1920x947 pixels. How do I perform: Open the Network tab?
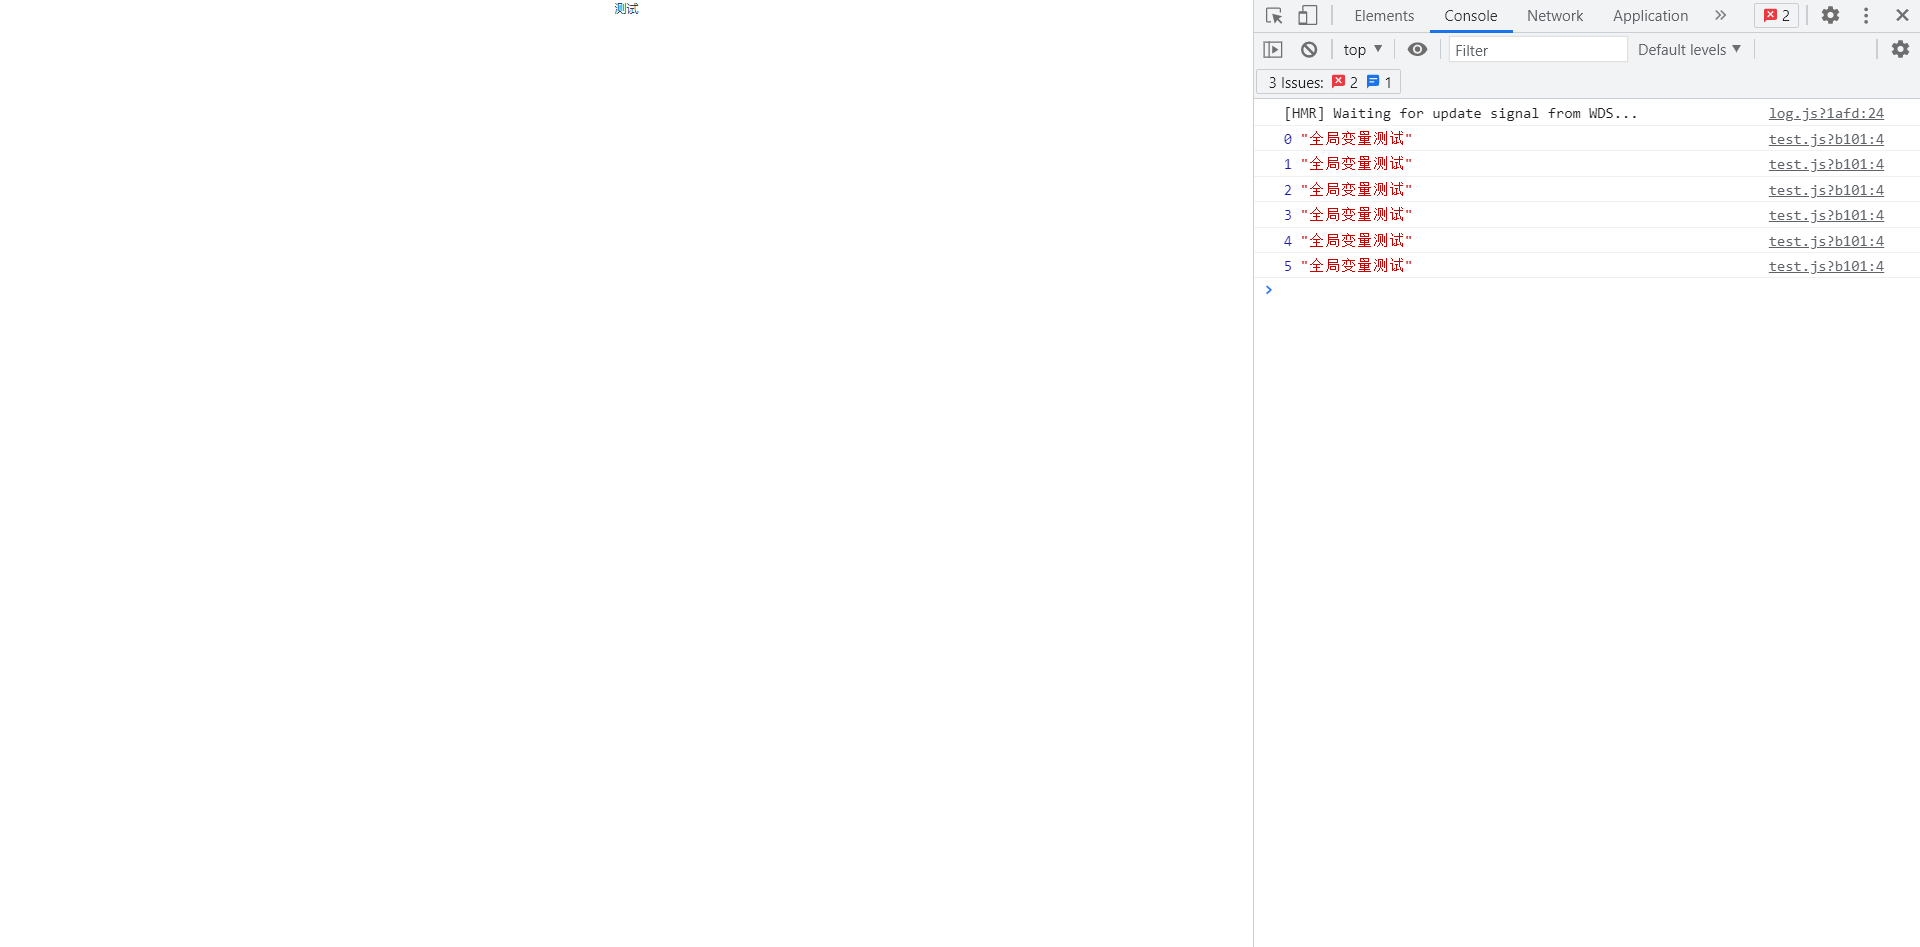1555,16
